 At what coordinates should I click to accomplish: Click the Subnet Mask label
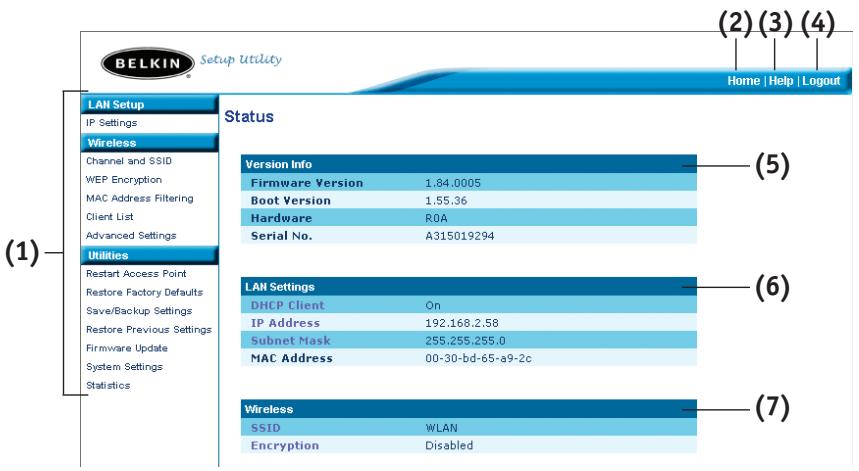pyautogui.click(x=290, y=340)
